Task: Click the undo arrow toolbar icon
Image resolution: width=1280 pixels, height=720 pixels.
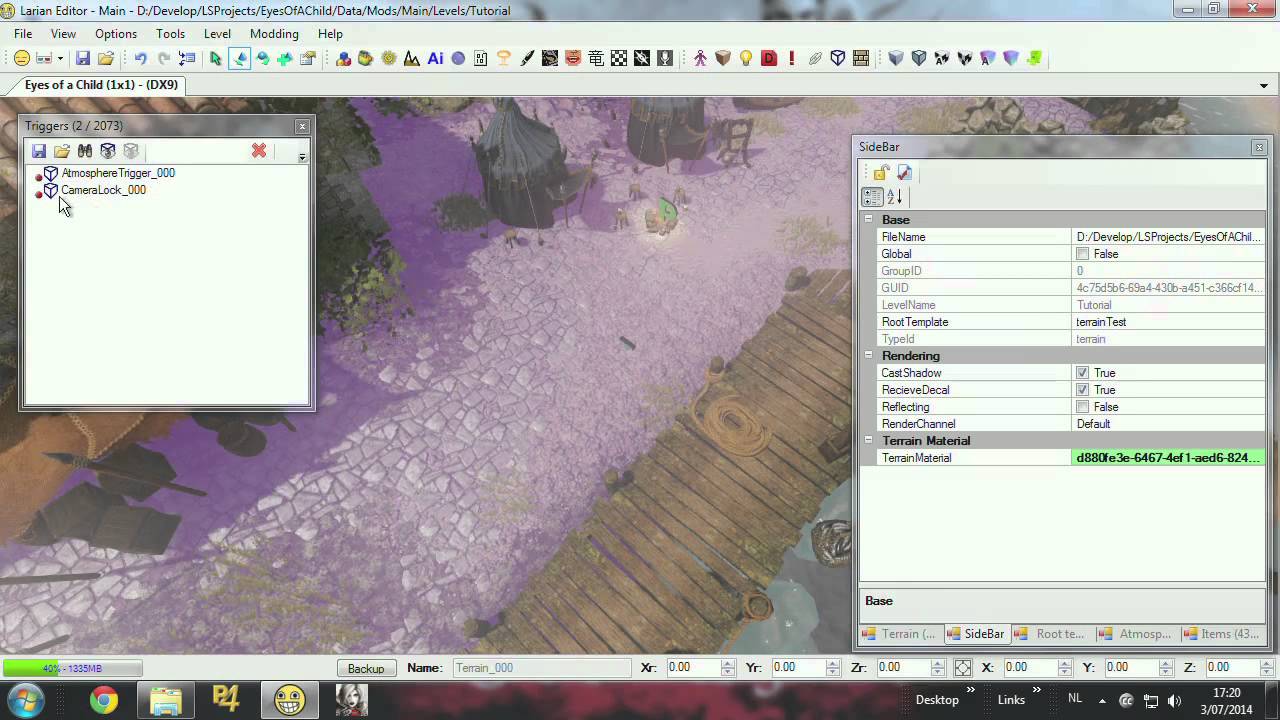Action: [141, 59]
